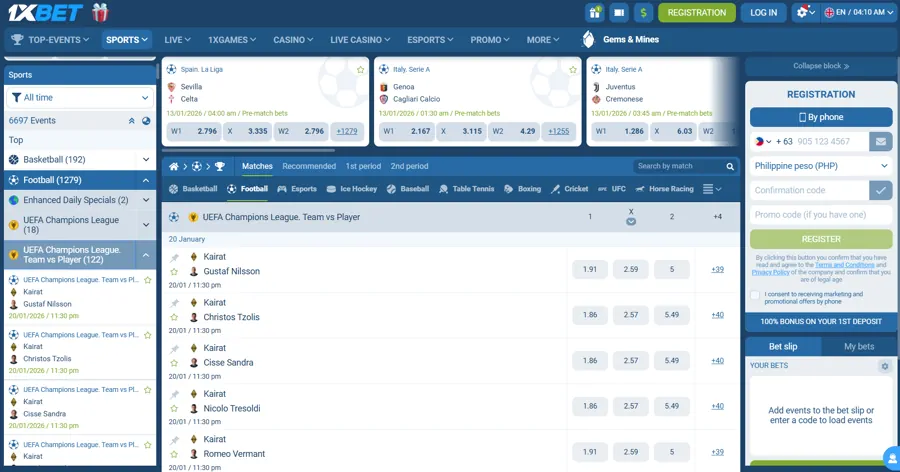
Task: Toggle favorite star for Kairat vs Nicolo Tresoldi row
Action: [174, 408]
